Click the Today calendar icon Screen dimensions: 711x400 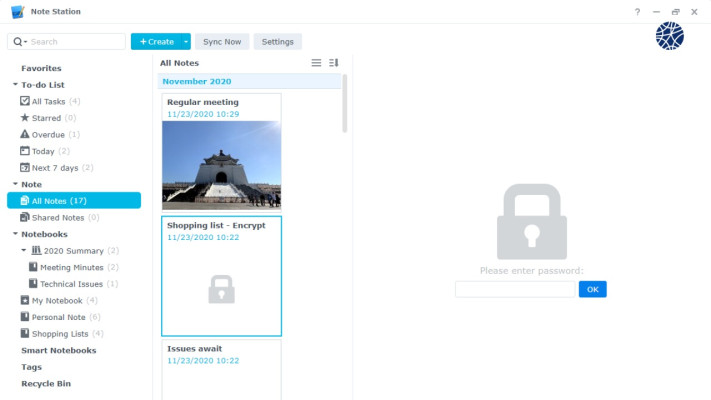pos(25,151)
